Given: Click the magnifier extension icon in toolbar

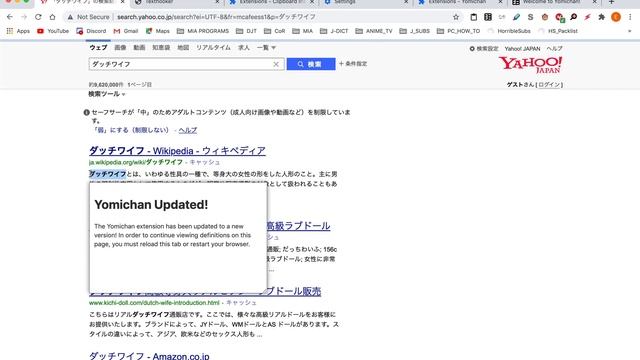Looking at the screenshot, I should (573, 17).
